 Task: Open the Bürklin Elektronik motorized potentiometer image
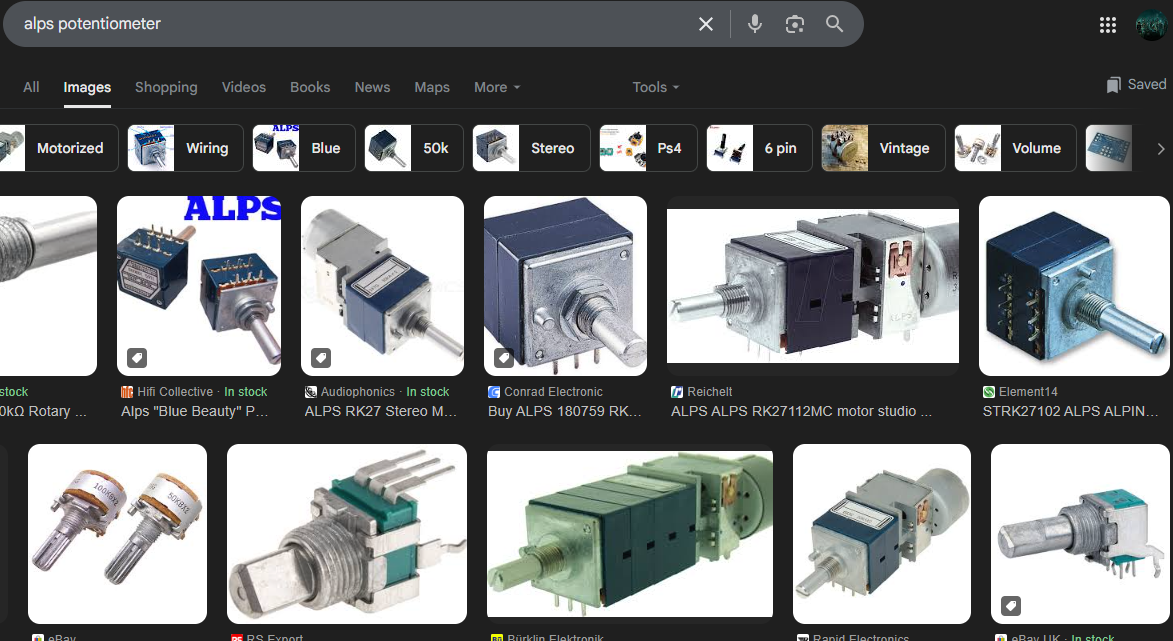point(630,534)
